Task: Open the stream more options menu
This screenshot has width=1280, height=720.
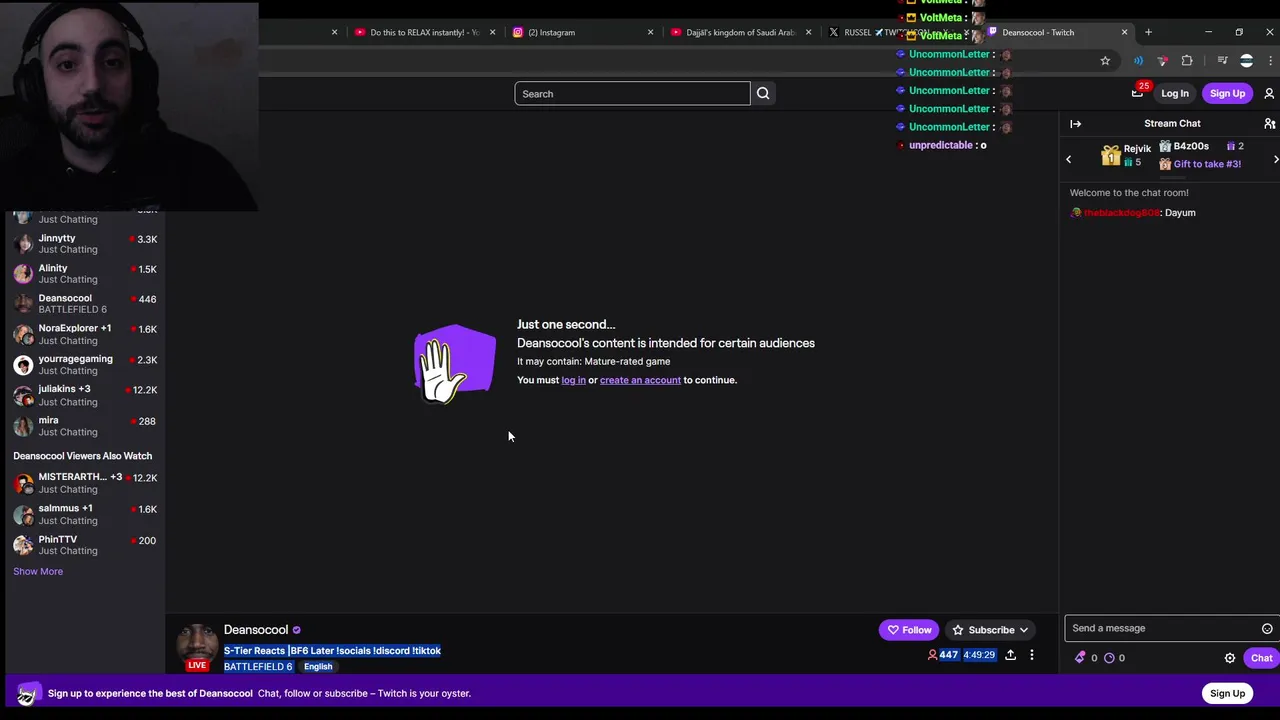Action: [x=1032, y=655]
